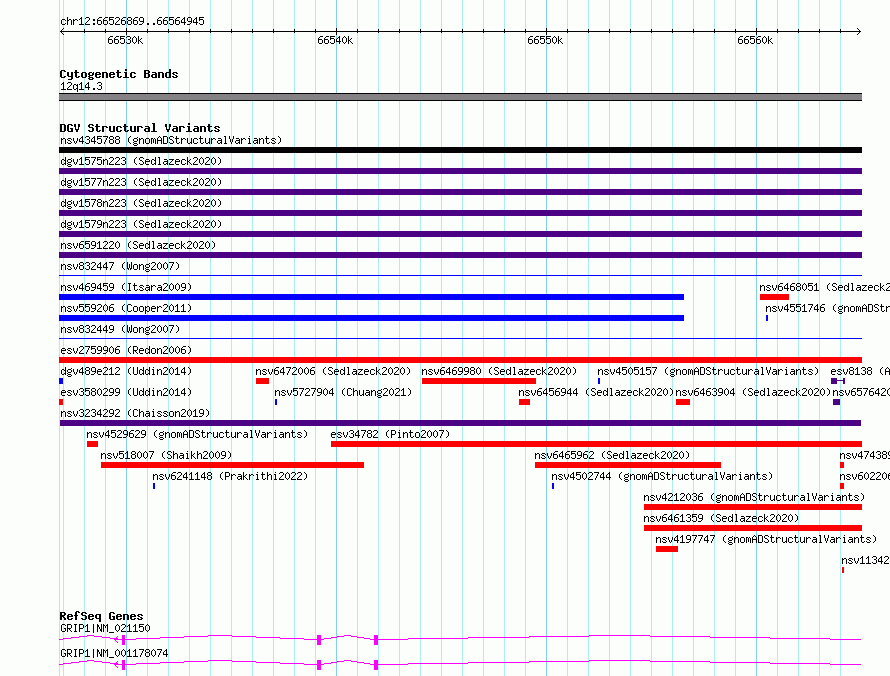Click the nsv4529629 gnomAD red marker

click(x=93, y=444)
